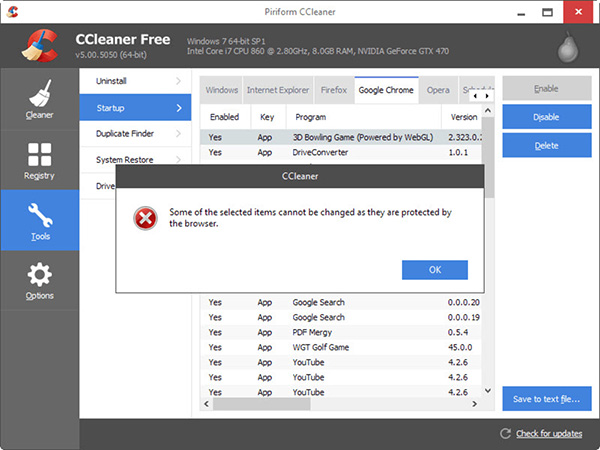
Task: Open the Registry section grid icon
Action: point(39,156)
